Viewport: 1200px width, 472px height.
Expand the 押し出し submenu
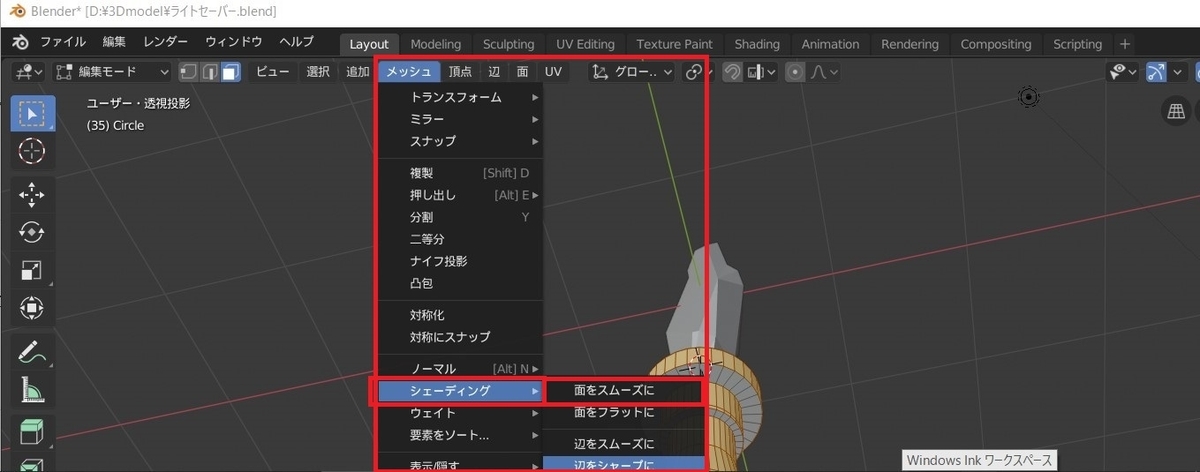pos(460,195)
